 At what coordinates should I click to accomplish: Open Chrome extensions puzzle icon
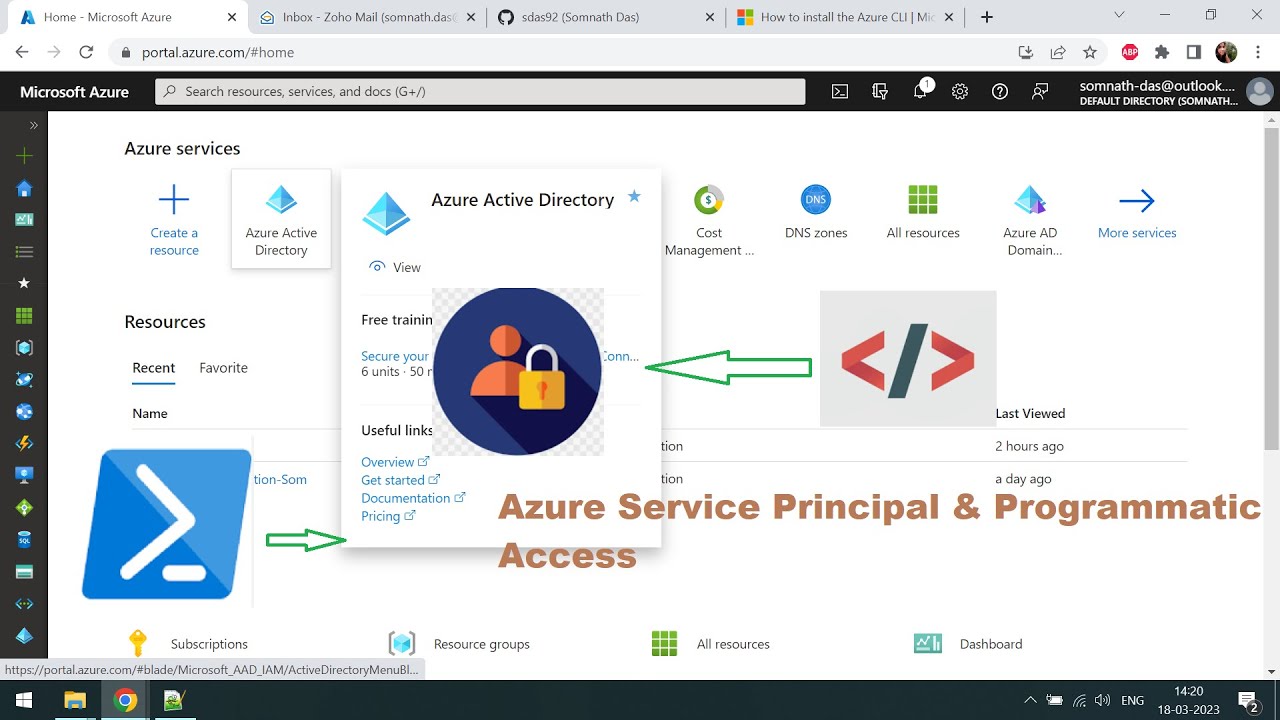pyautogui.click(x=1162, y=52)
